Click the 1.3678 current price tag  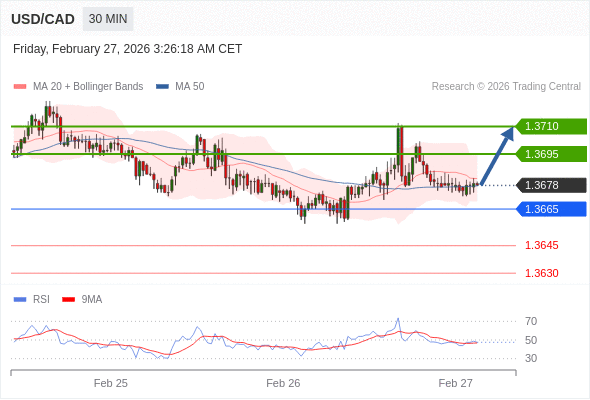[551, 185]
